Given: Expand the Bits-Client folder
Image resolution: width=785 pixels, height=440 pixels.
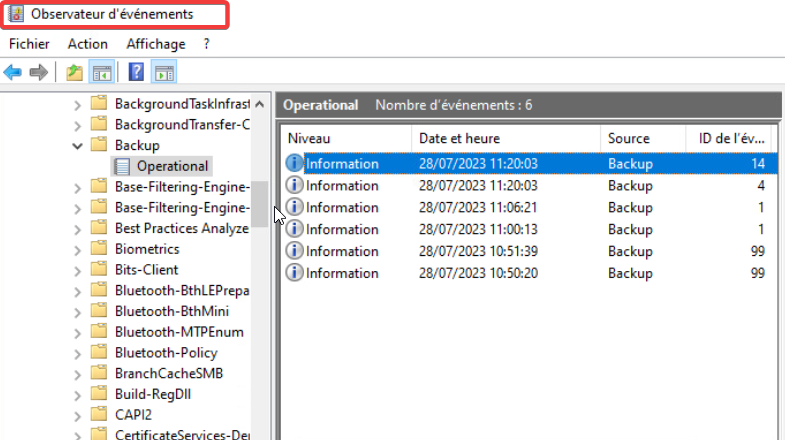Looking at the screenshot, I should (x=78, y=270).
